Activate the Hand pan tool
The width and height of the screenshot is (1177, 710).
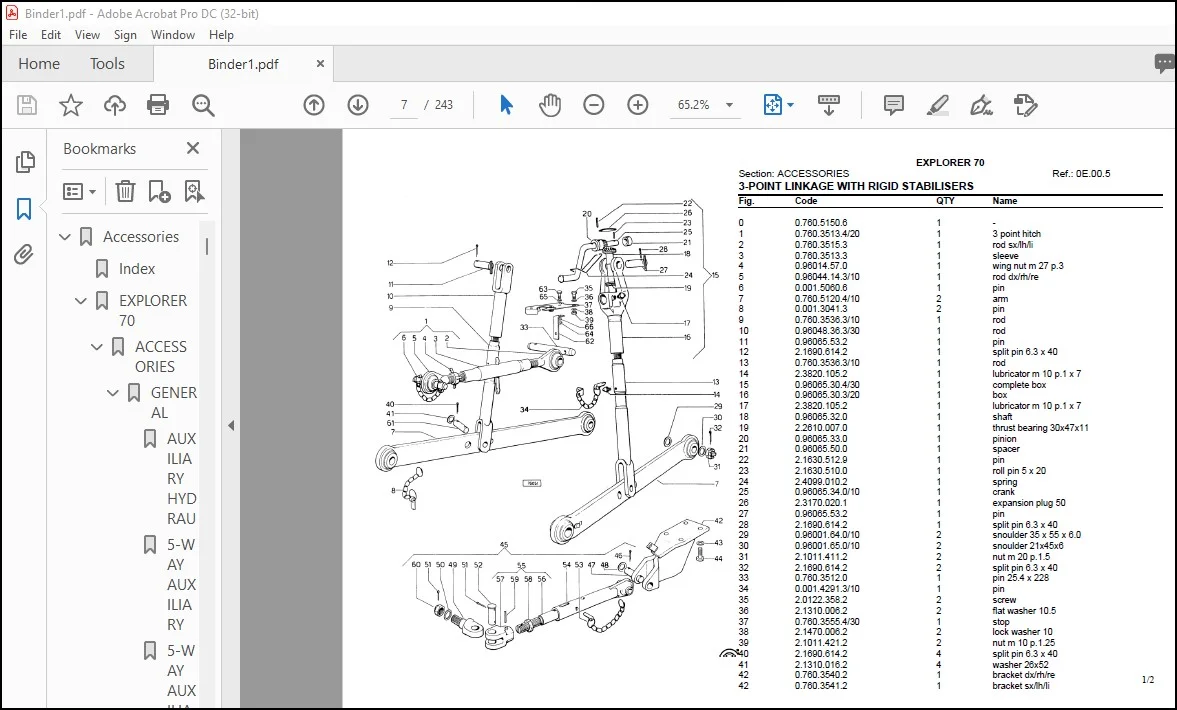pyautogui.click(x=550, y=105)
